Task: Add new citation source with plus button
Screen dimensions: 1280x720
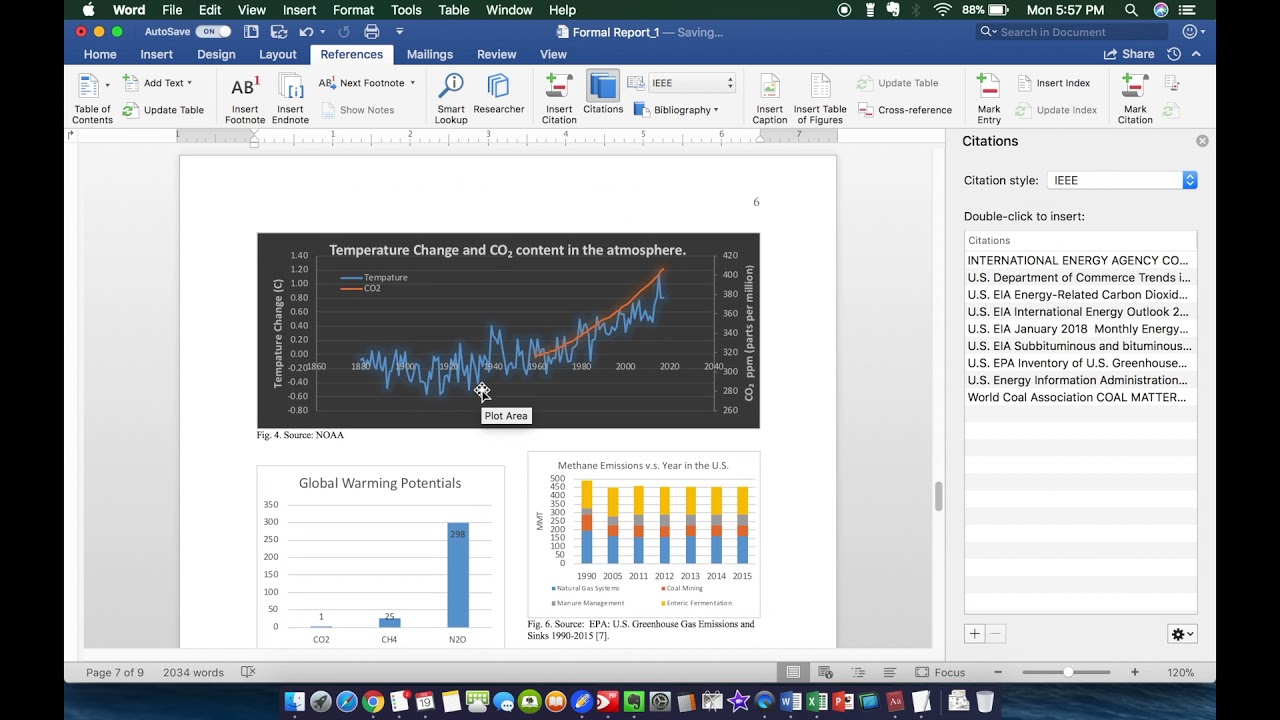Action: tap(975, 634)
